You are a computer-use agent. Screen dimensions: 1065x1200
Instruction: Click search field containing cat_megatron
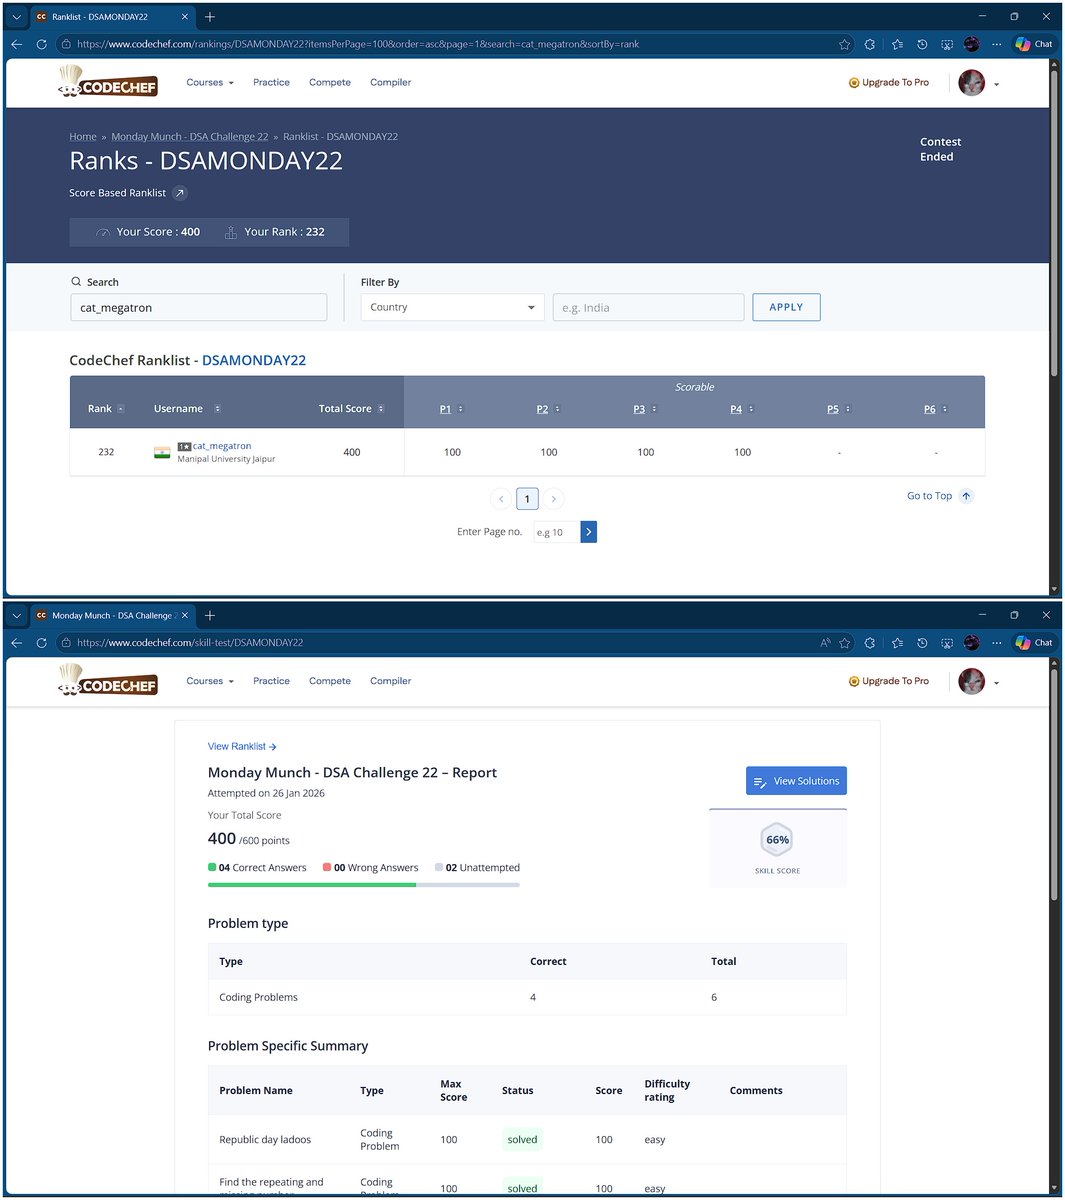tap(198, 307)
